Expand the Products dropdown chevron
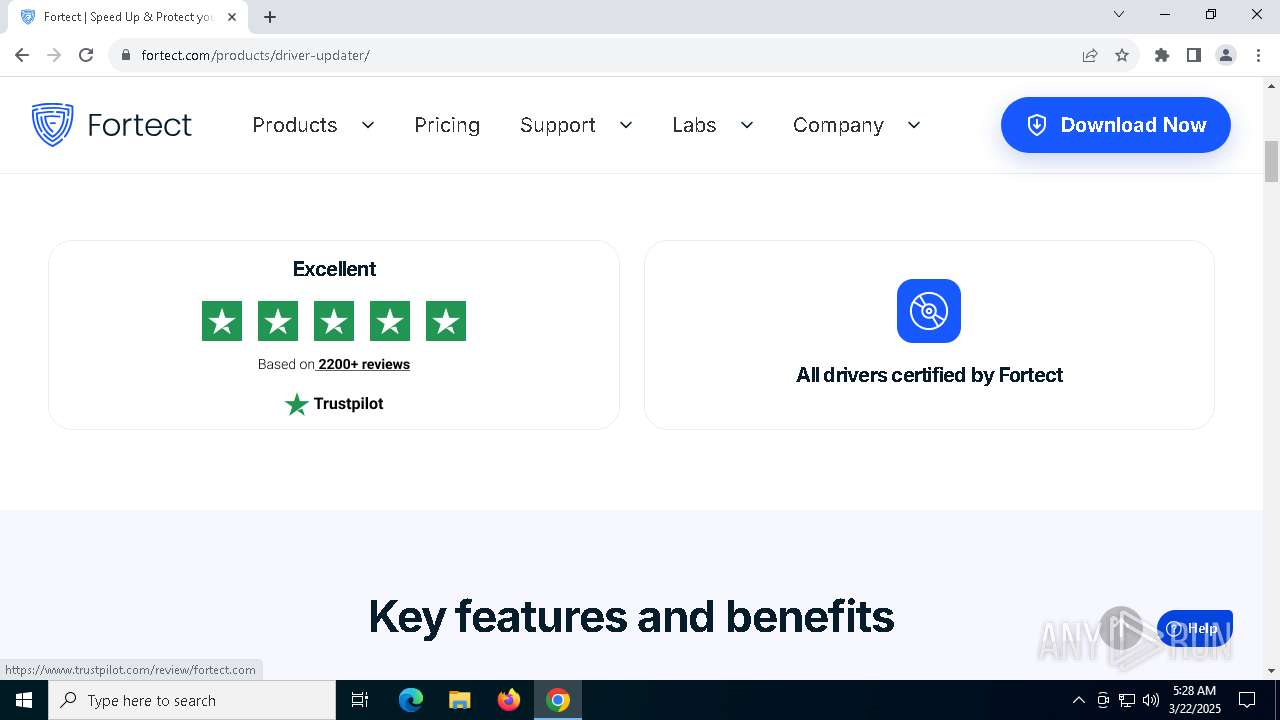The image size is (1280, 720). coord(367,125)
